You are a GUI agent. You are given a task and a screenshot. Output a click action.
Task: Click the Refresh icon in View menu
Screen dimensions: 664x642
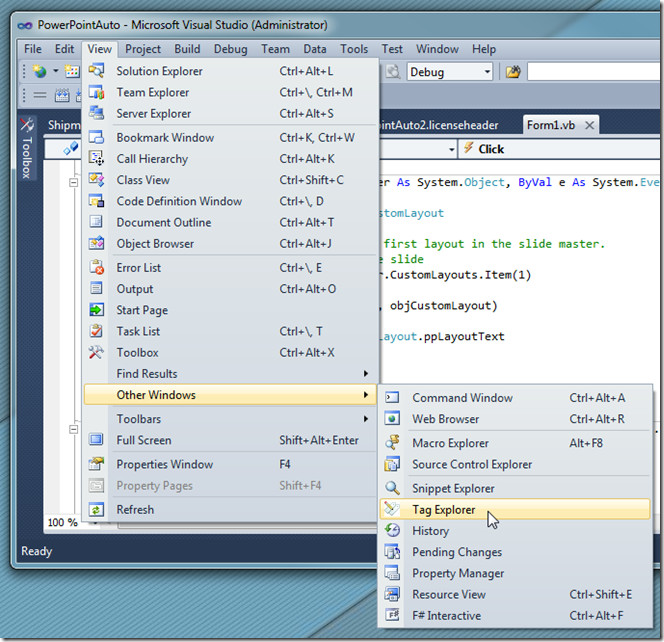click(97, 509)
